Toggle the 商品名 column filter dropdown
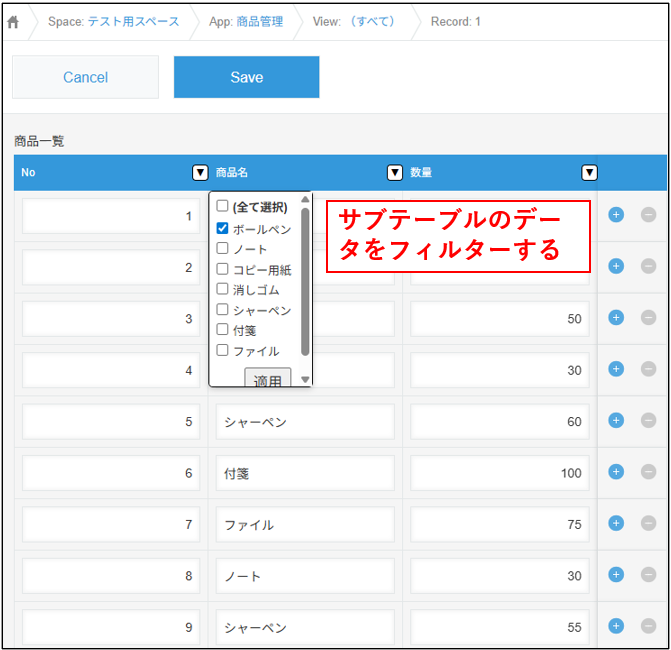 click(x=395, y=173)
